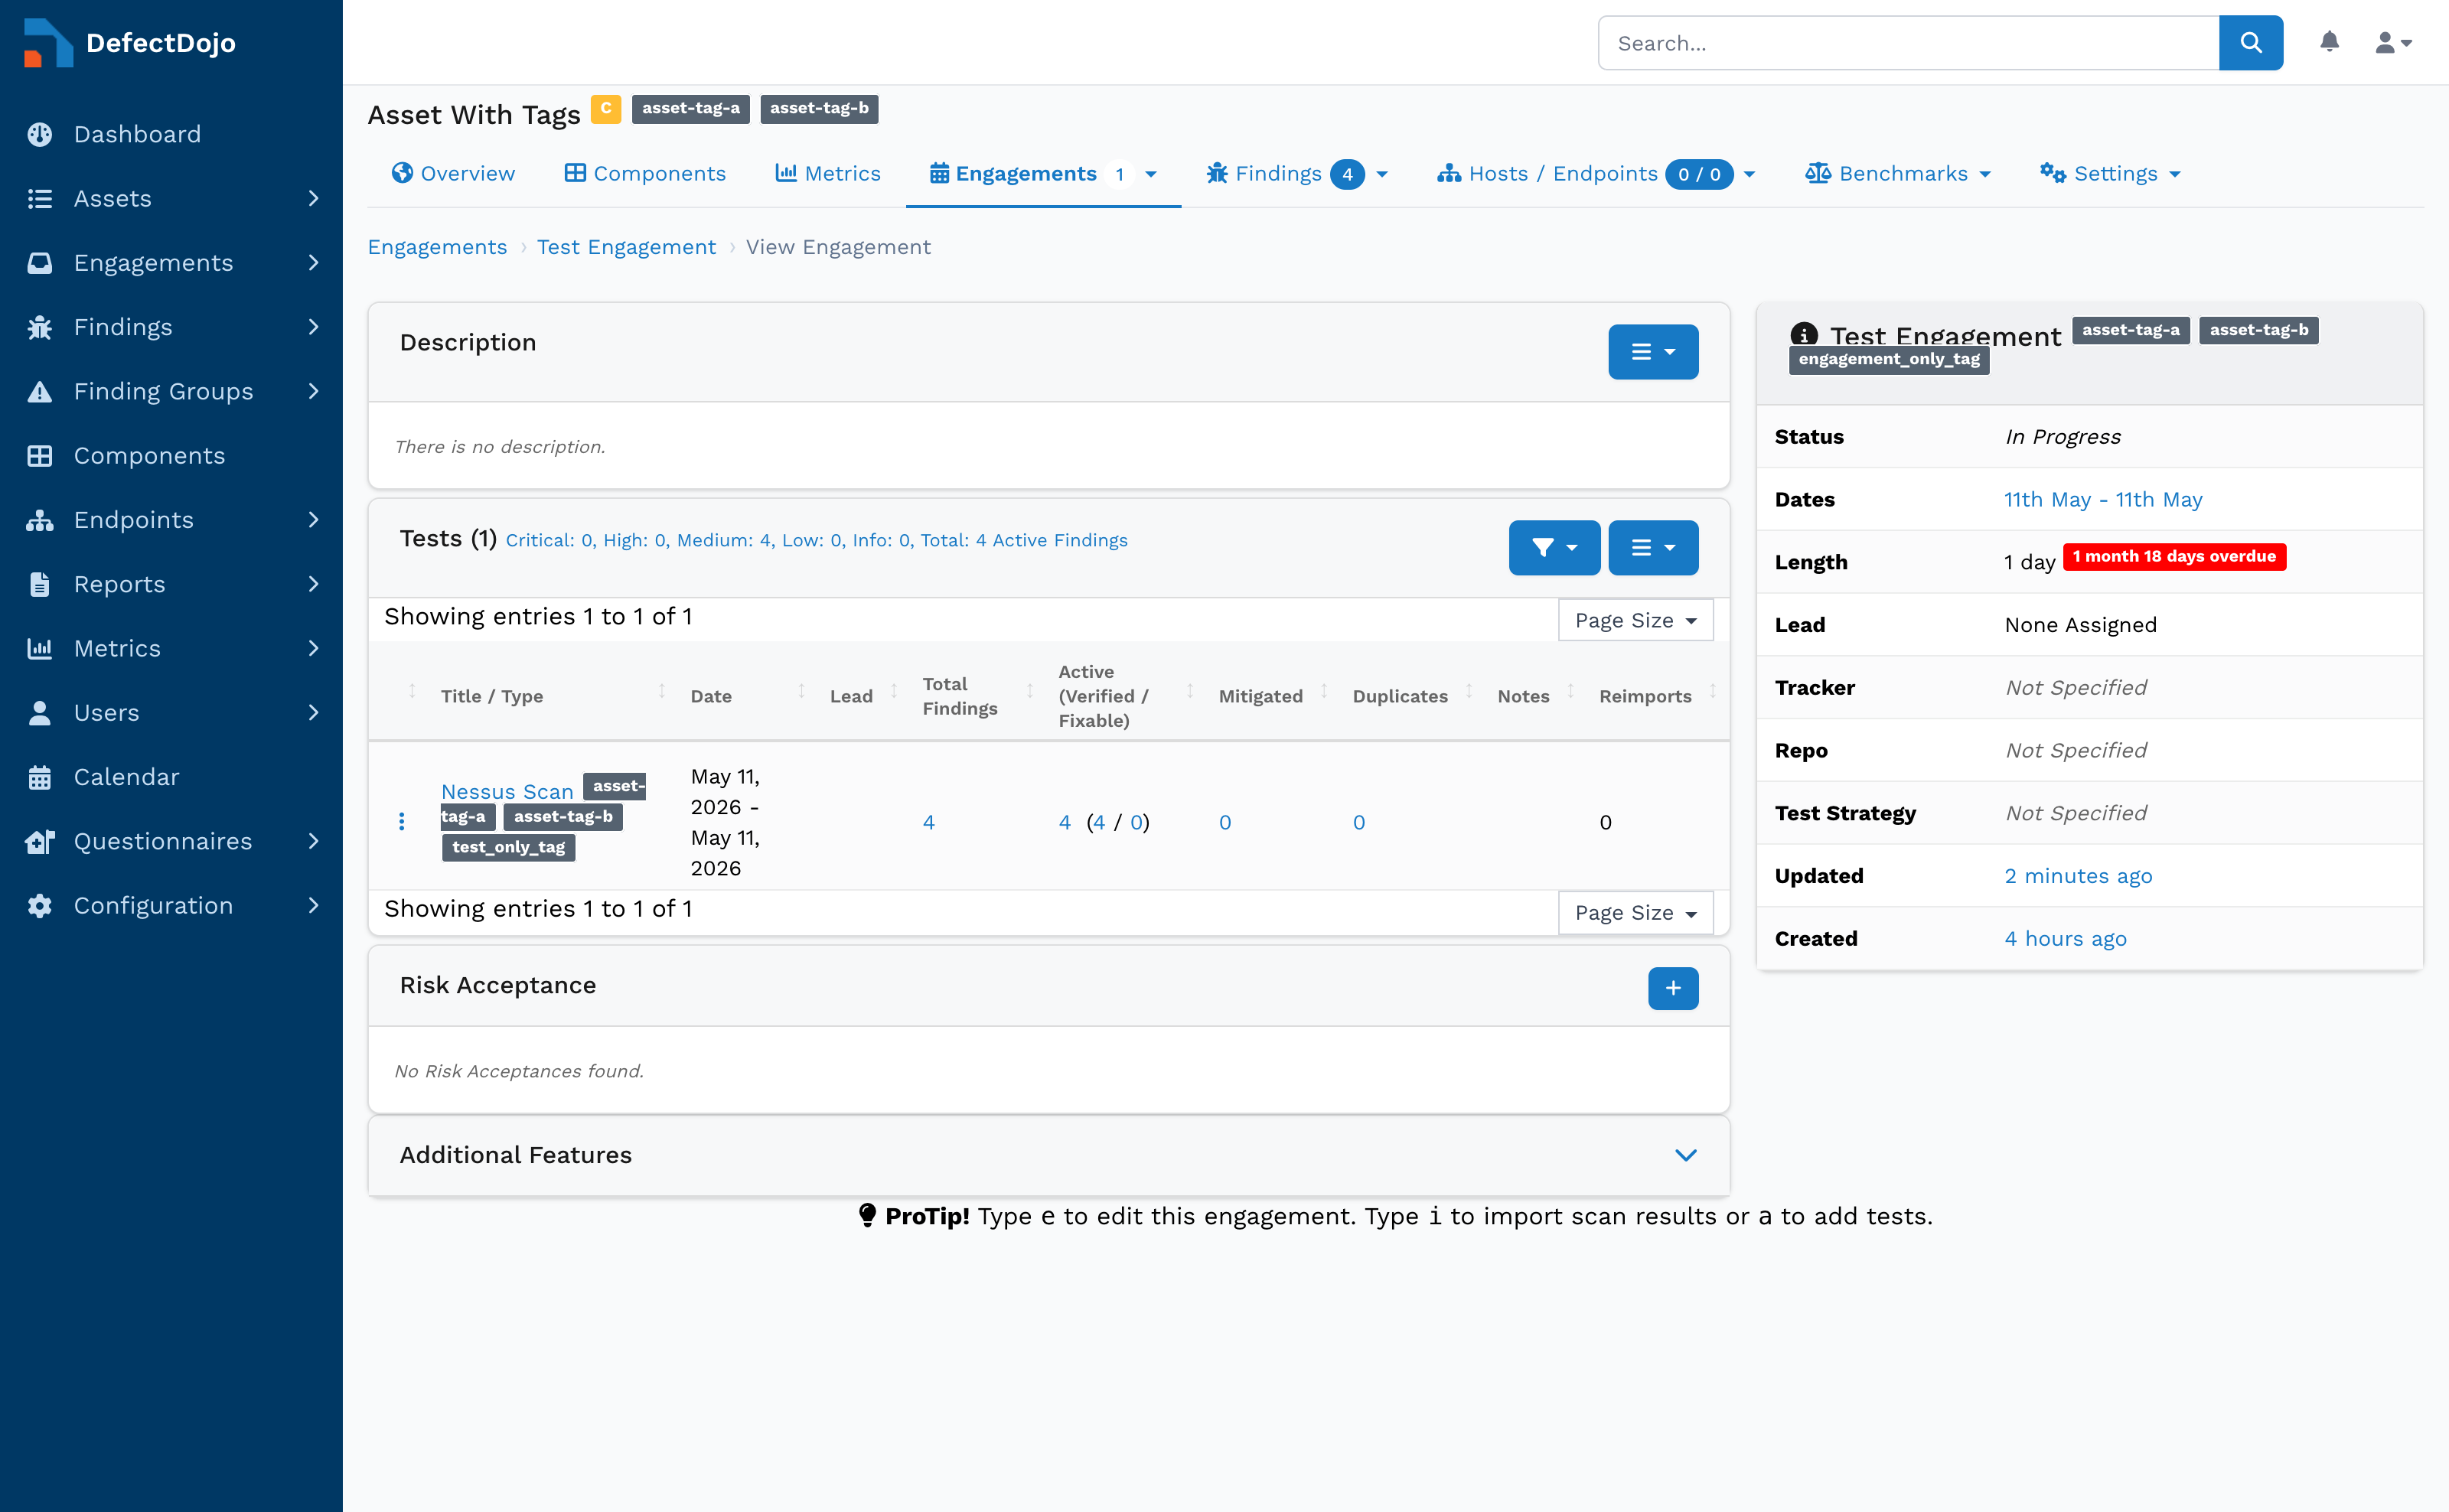Screen dimensions: 2449x1512
Task: Add a Risk Acceptance with plus button
Action: click(x=1673, y=988)
